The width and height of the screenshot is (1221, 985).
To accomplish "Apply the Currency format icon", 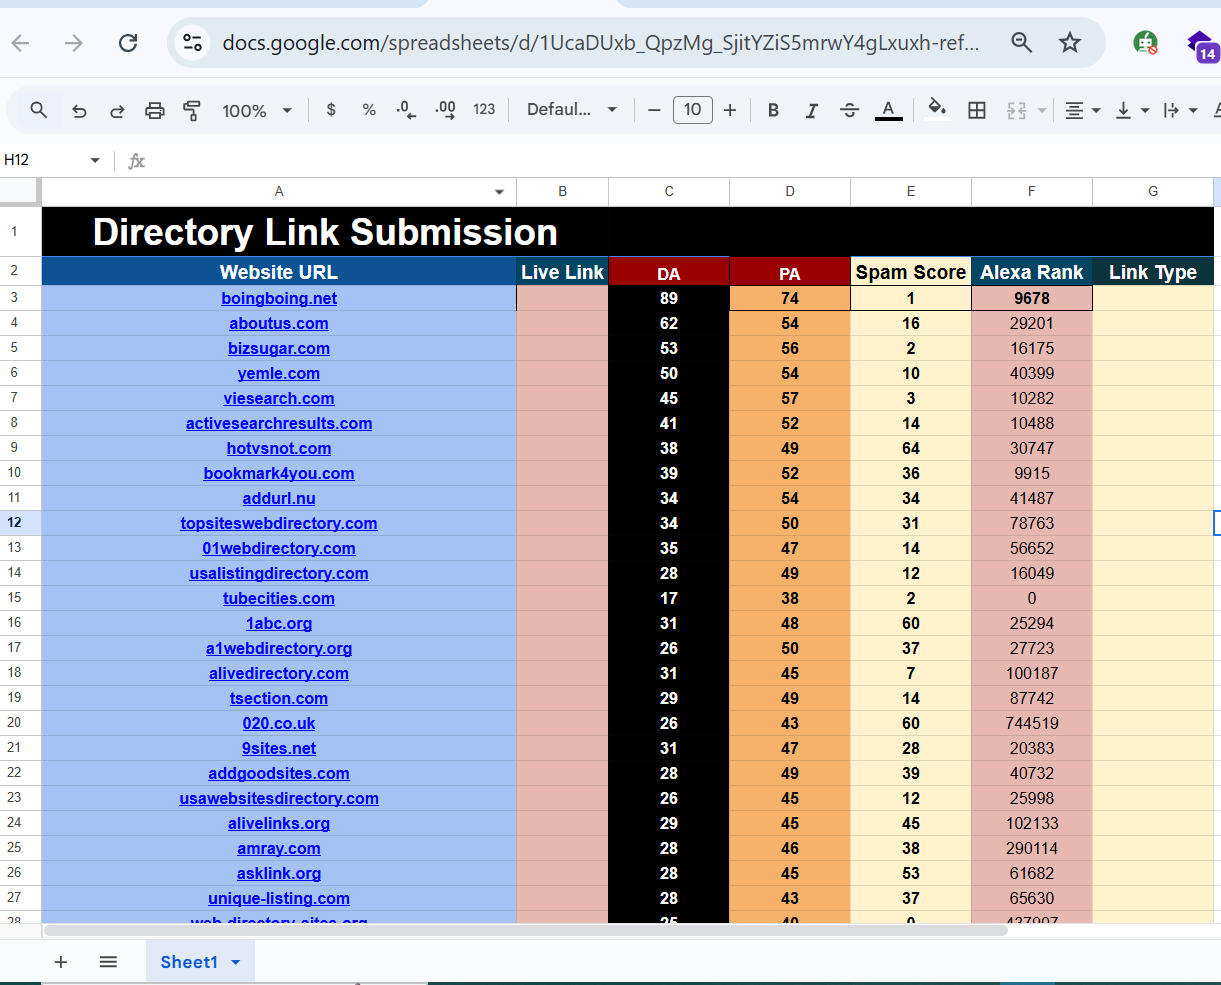I will point(330,110).
